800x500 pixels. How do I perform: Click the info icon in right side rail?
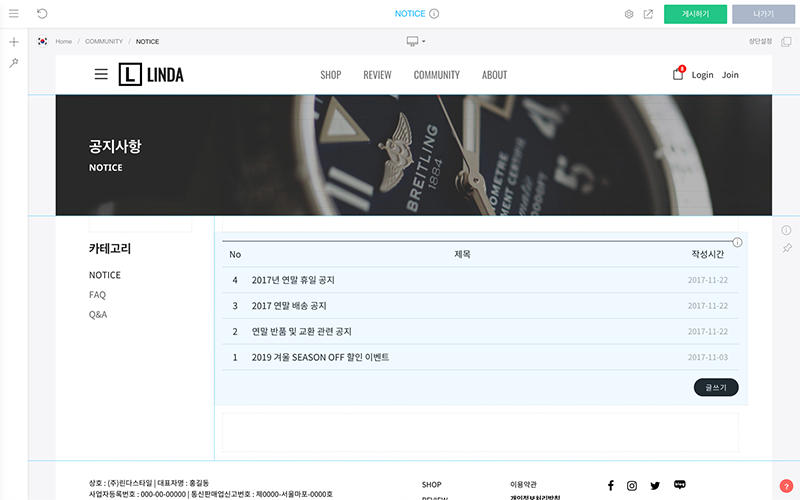[x=786, y=230]
